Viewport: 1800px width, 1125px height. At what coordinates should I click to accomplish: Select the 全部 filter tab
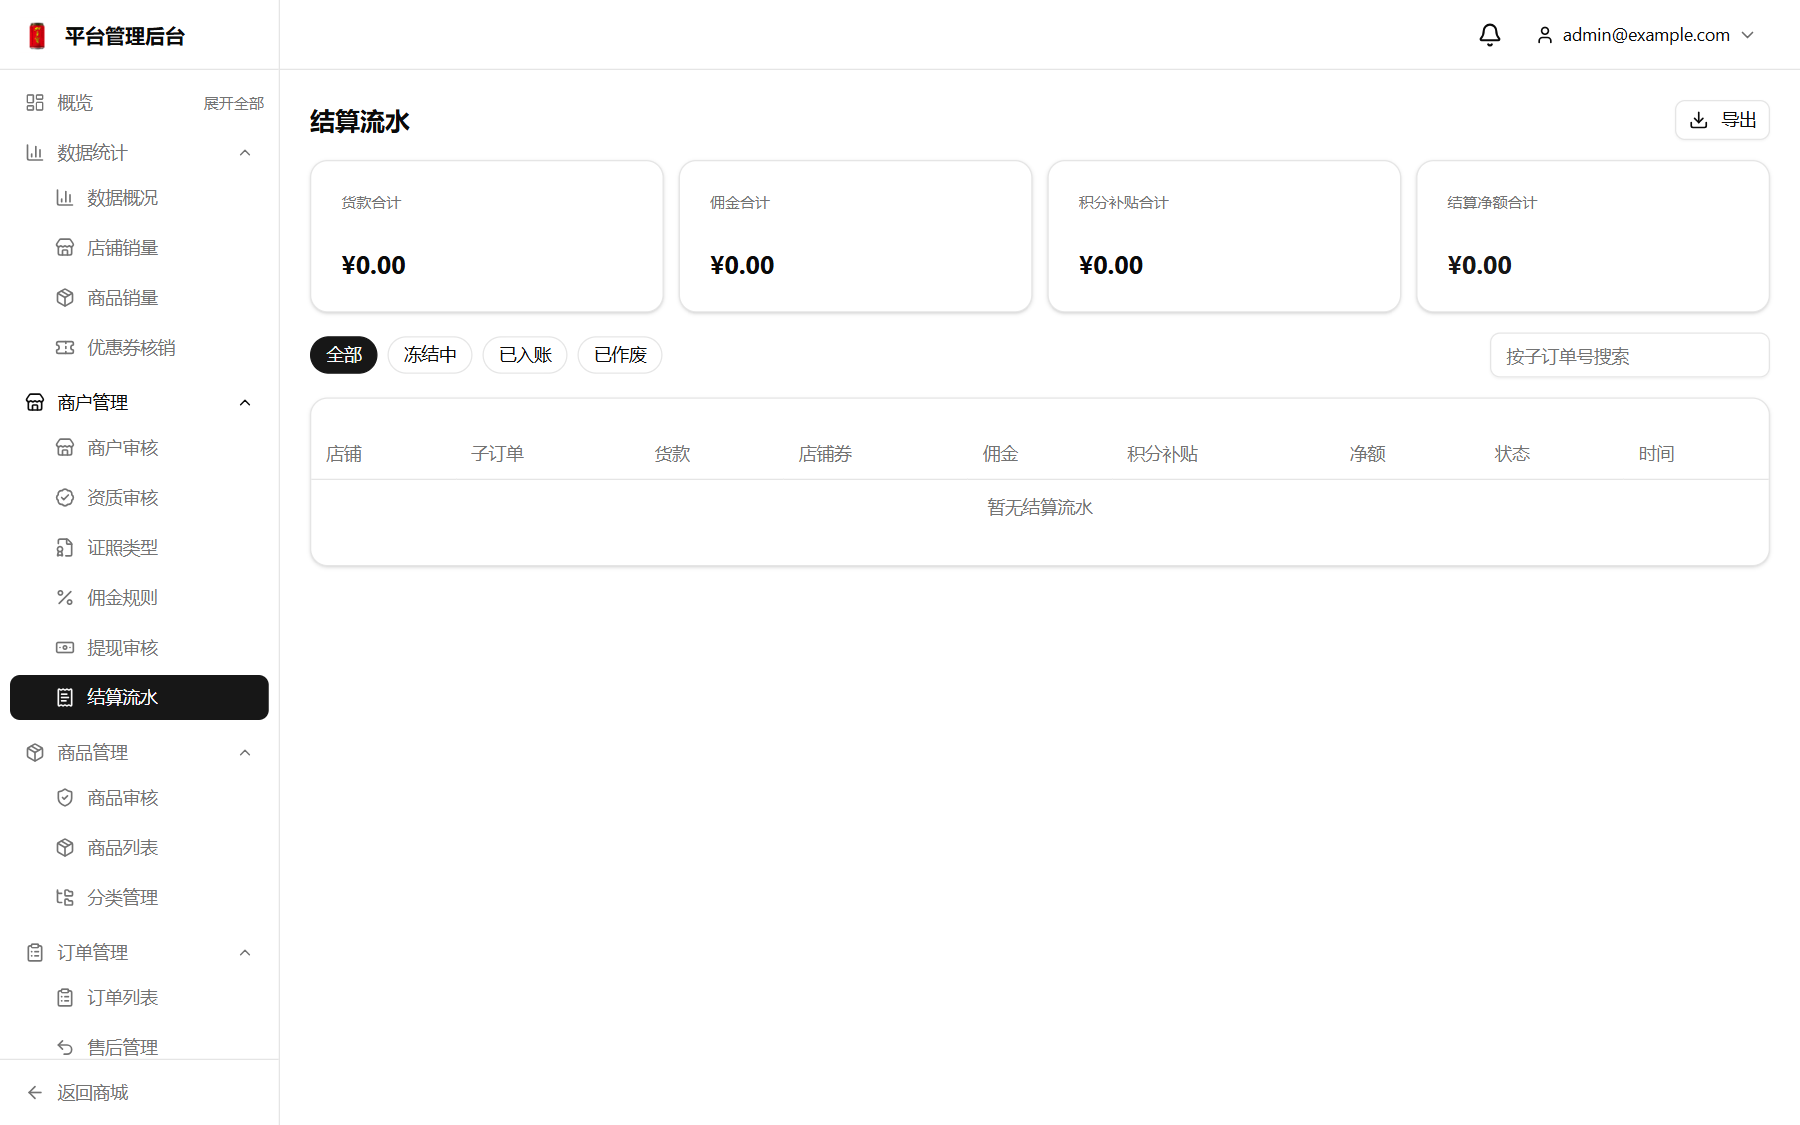tap(344, 355)
